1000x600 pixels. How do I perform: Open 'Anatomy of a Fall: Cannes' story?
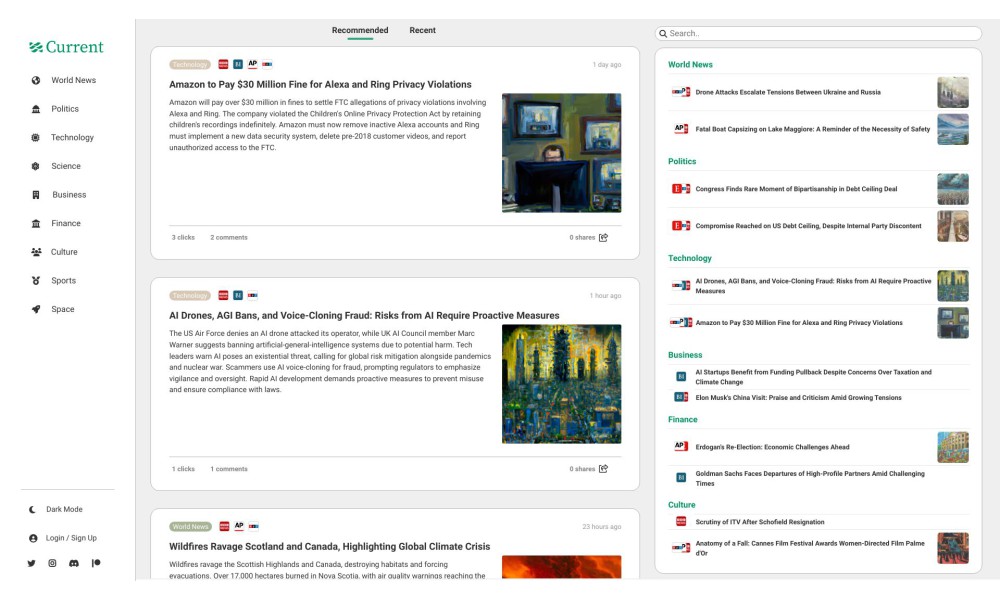click(x=810, y=548)
